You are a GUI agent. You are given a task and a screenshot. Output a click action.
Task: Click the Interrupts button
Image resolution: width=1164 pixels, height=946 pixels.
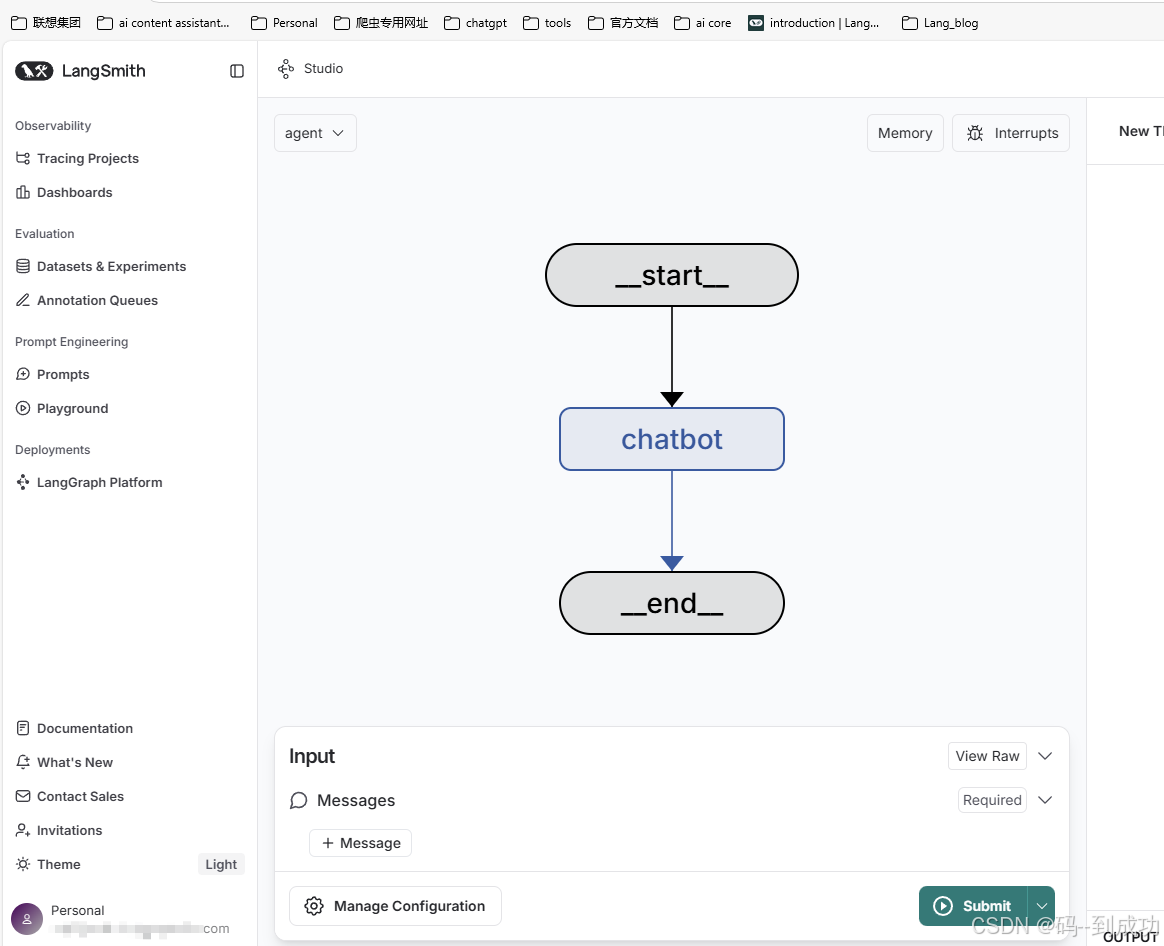(1011, 133)
